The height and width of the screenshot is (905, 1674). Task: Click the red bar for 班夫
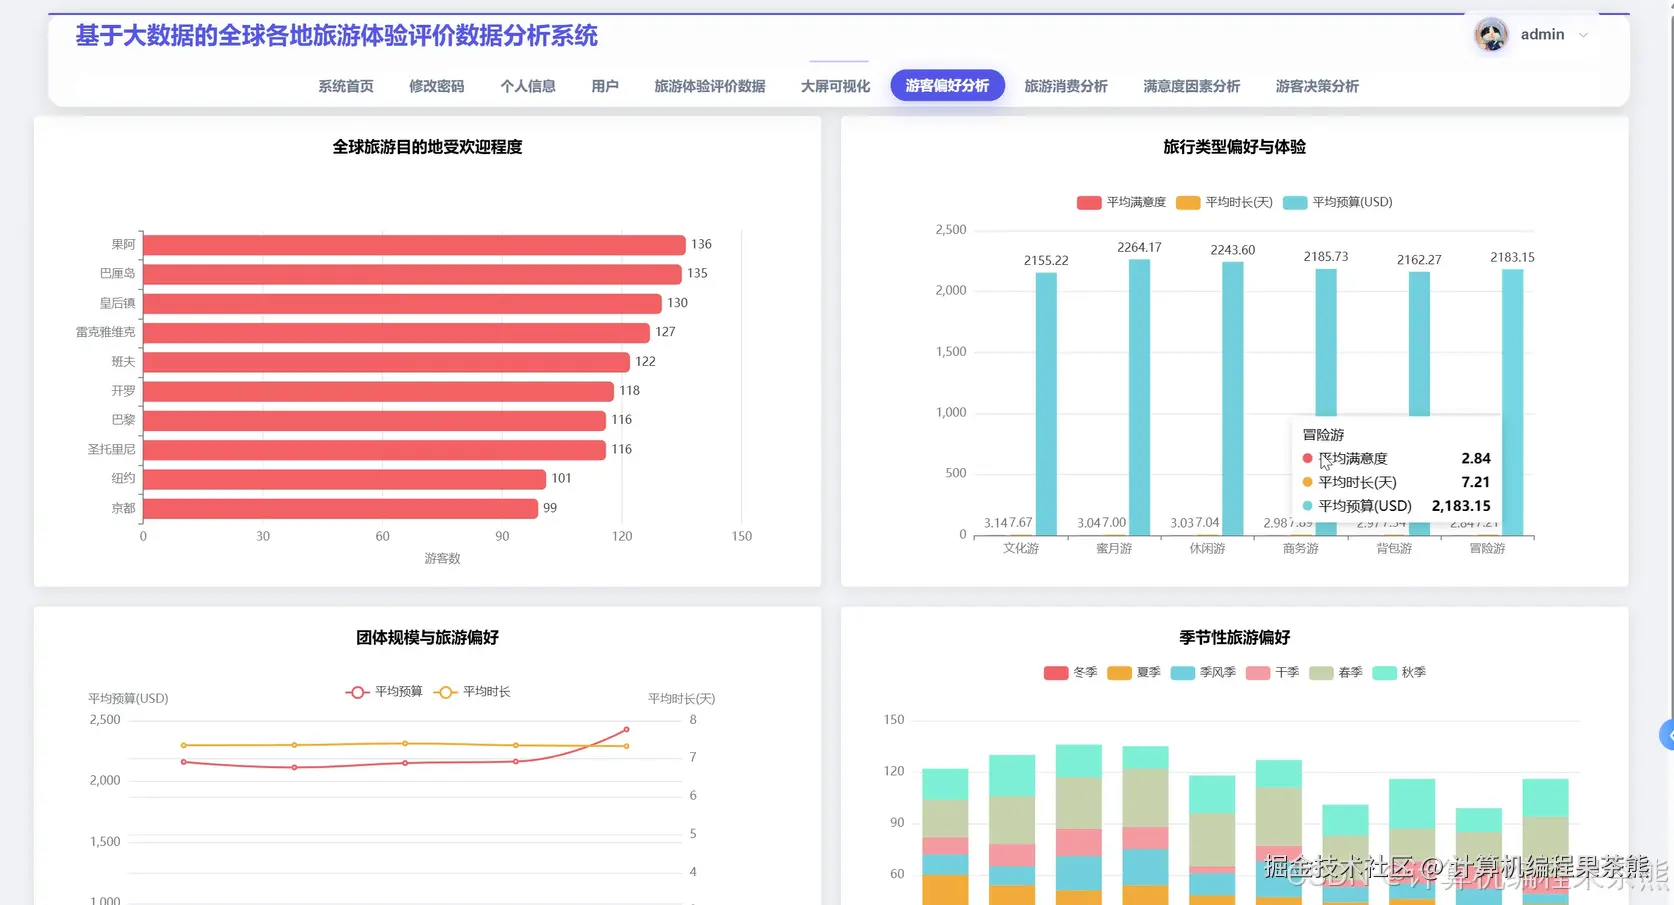[x=386, y=362]
